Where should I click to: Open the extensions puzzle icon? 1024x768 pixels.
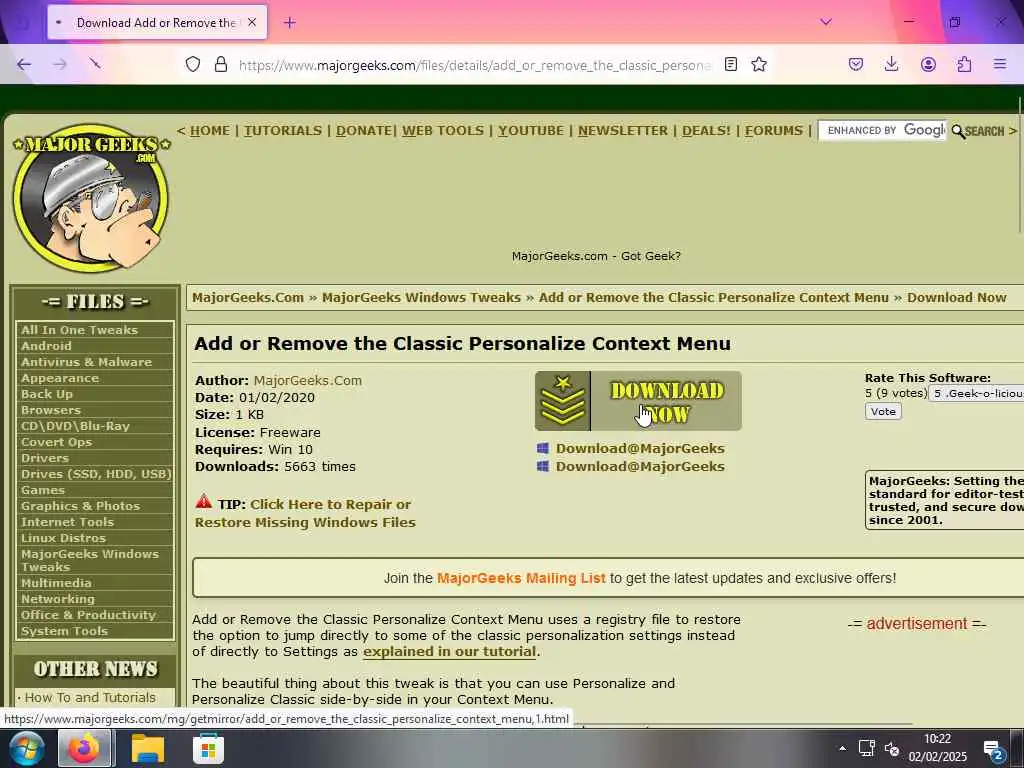click(x=964, y=64)
